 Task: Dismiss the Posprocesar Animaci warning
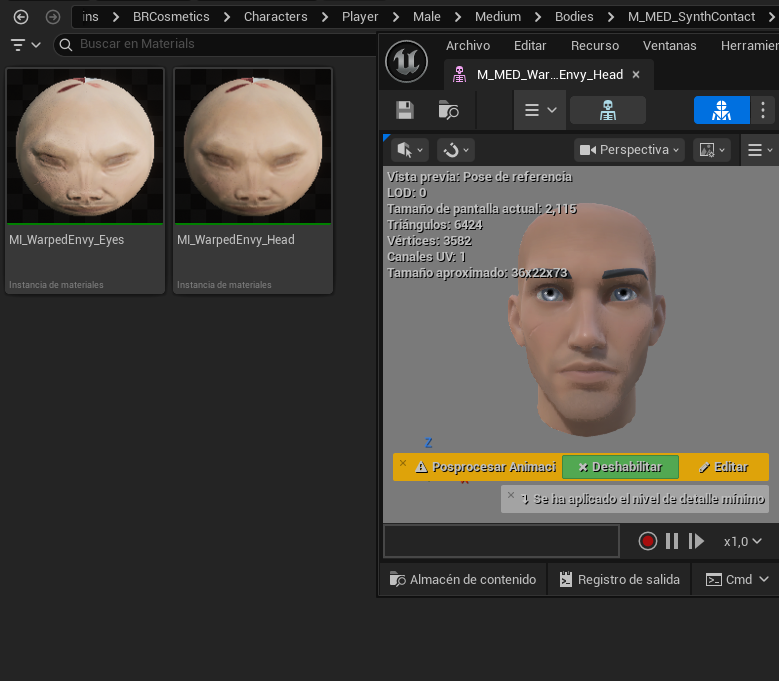point(403,463)
